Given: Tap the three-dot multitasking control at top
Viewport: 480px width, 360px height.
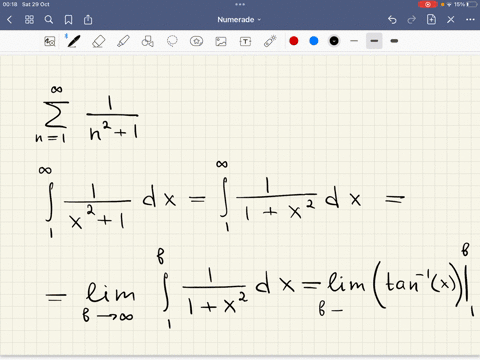Looking at the screenshot, I should 240,4.
